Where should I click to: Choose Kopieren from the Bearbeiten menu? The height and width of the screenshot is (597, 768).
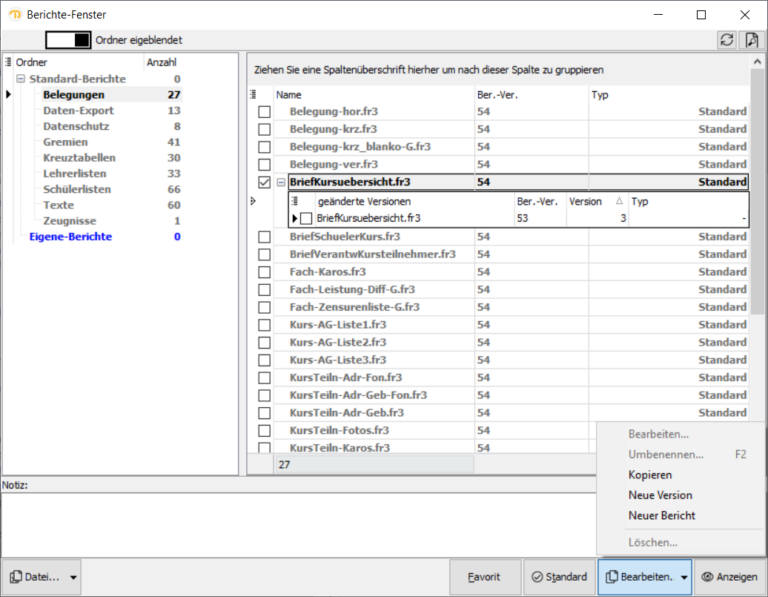650,475
